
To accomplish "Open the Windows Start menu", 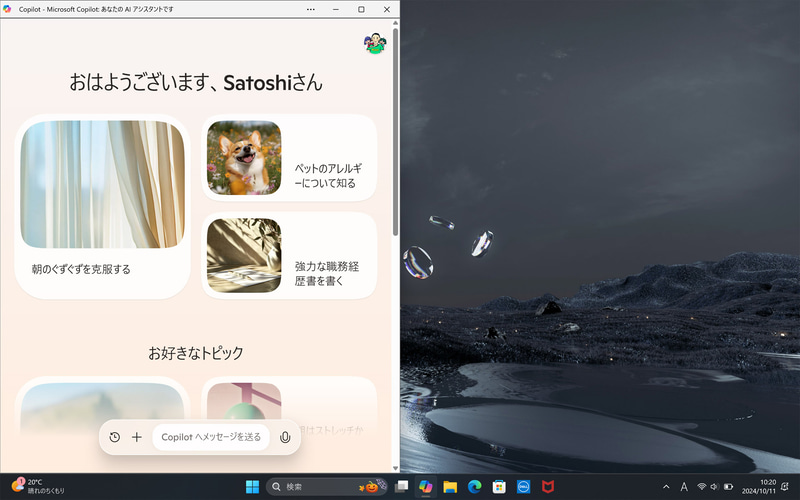I will tap(253, 487).
